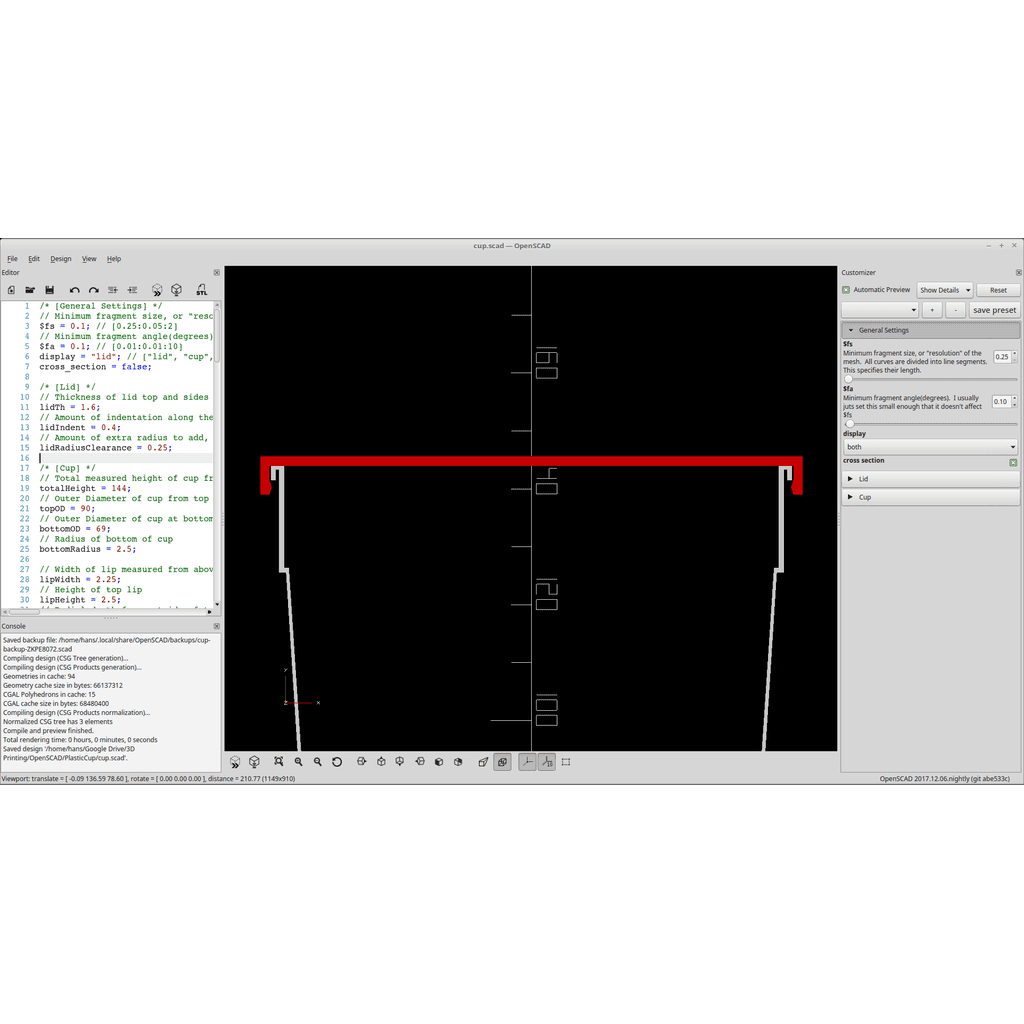Click the View All icon

click(279, 761)
